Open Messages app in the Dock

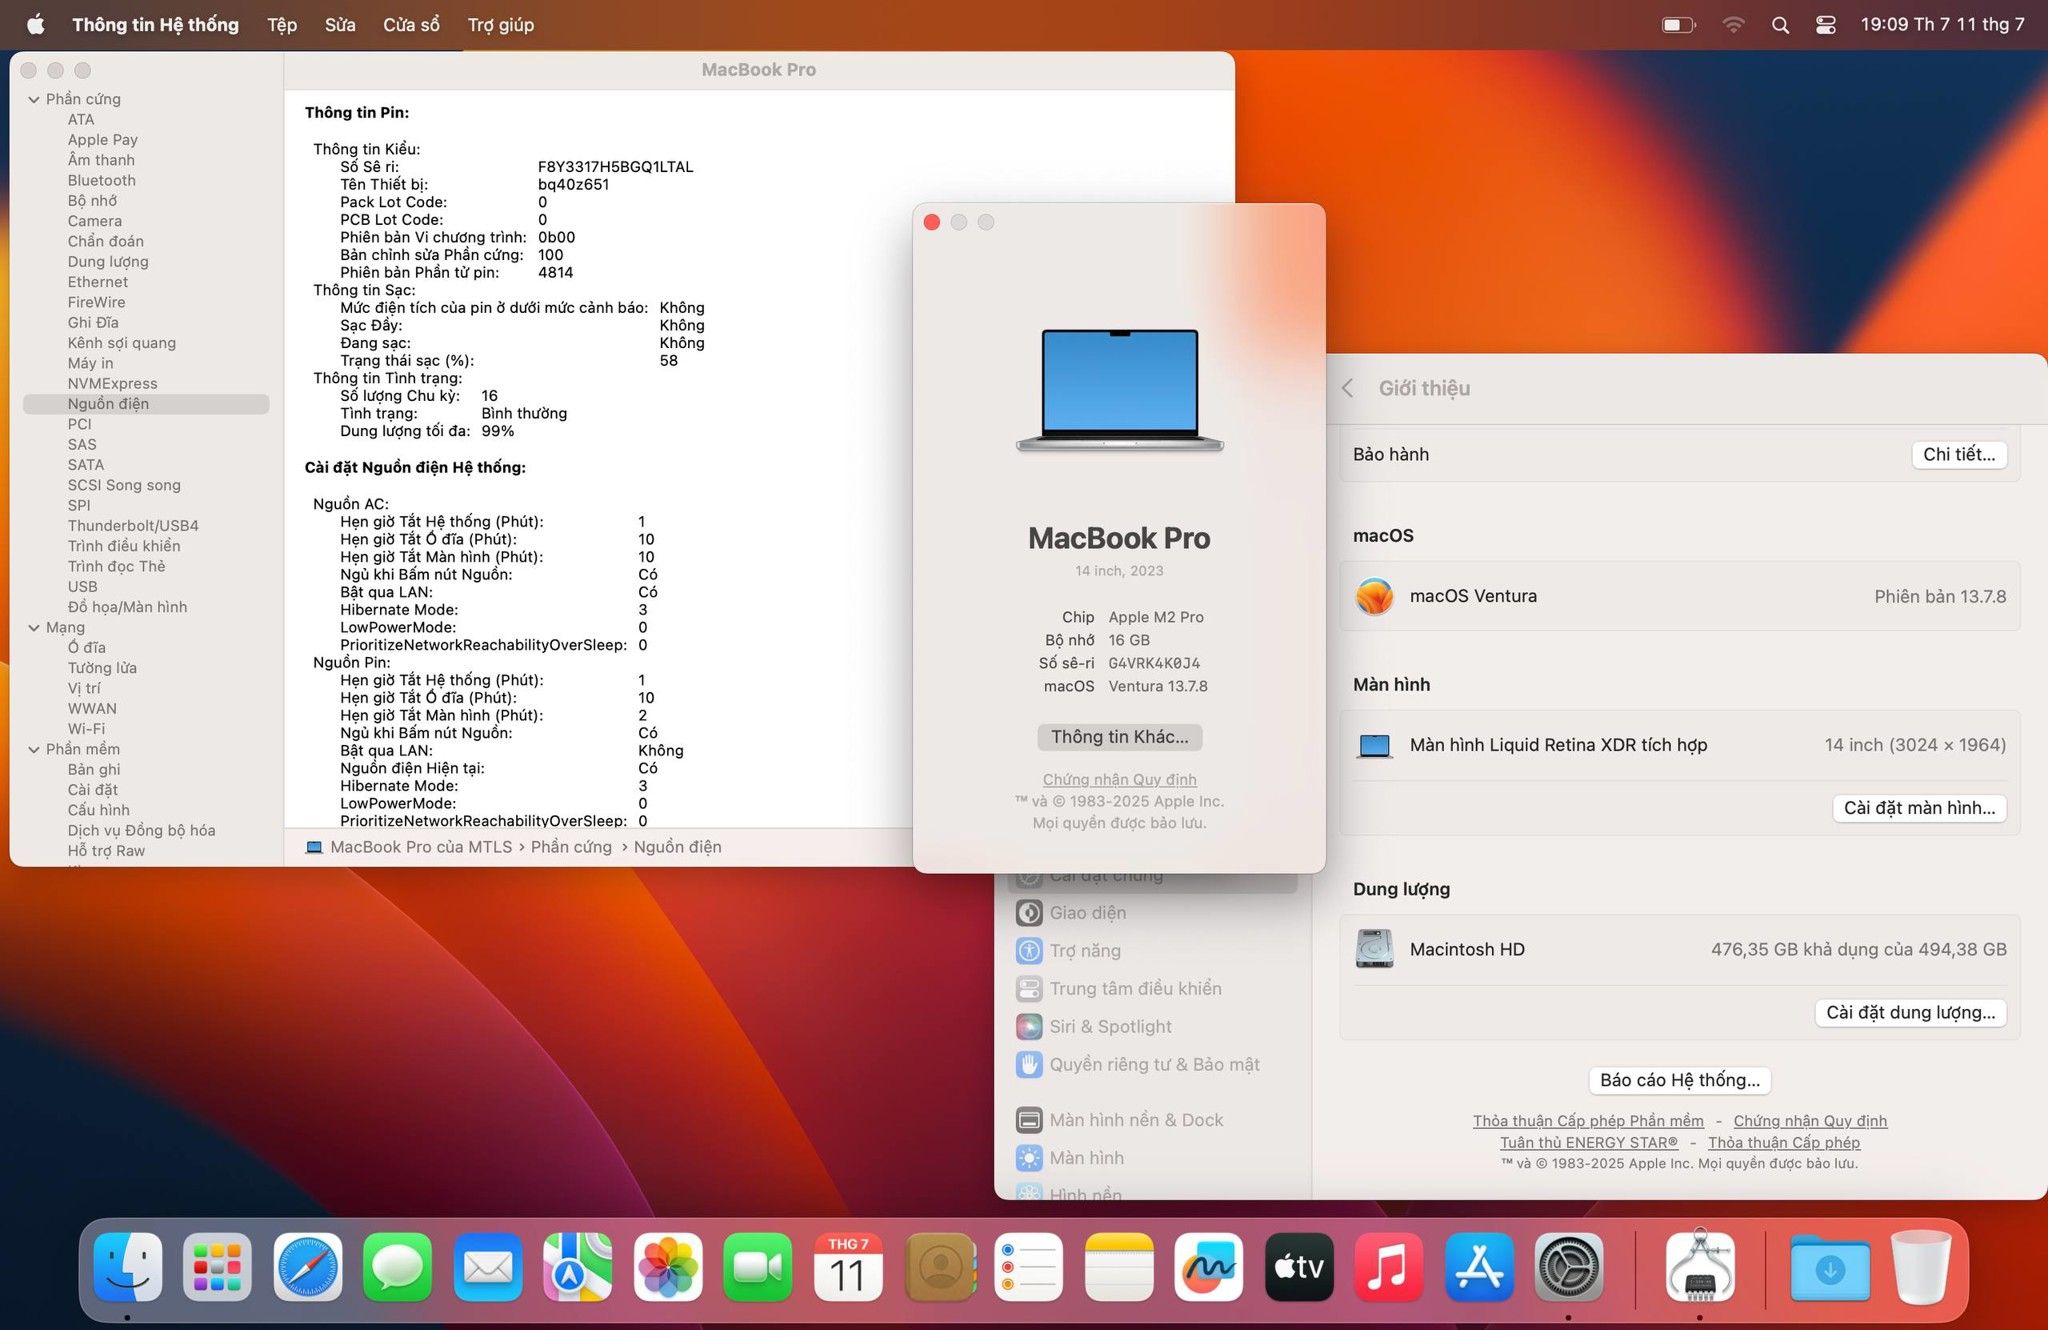(398, 1267)
